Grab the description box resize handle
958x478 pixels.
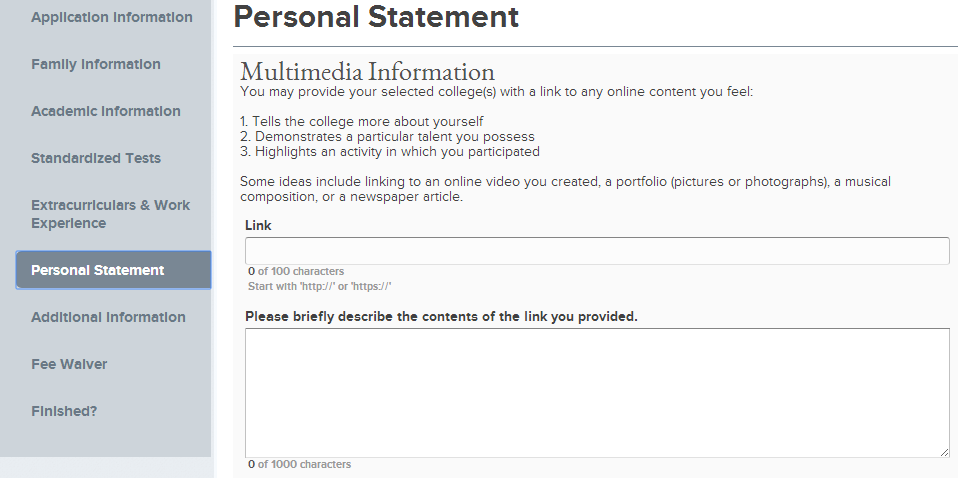click(x=944, y=452)
